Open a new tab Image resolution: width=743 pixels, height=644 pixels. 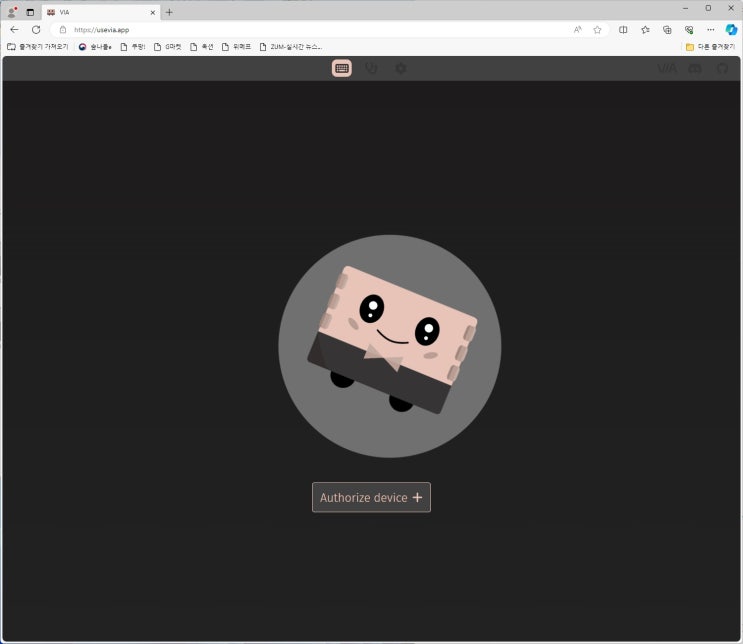tap(169, 12)
